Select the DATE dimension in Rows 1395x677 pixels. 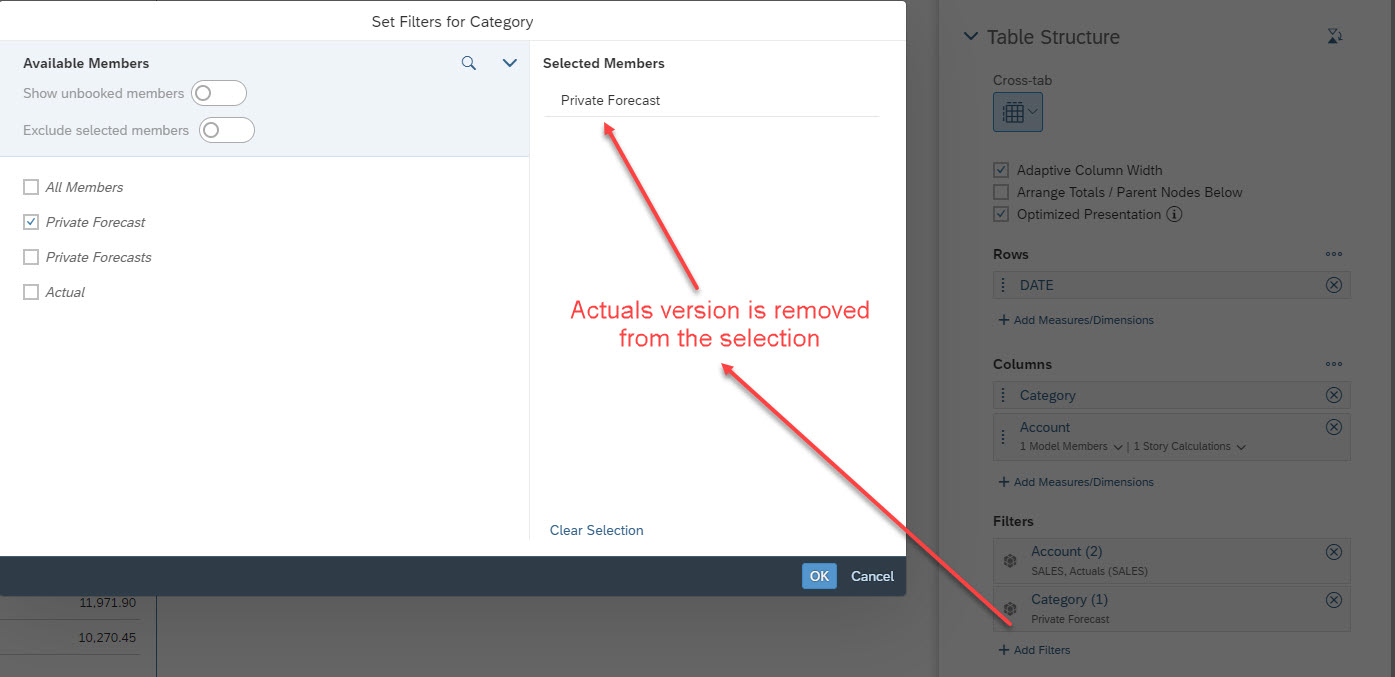pyautogui.click(x=1036, y=285)
